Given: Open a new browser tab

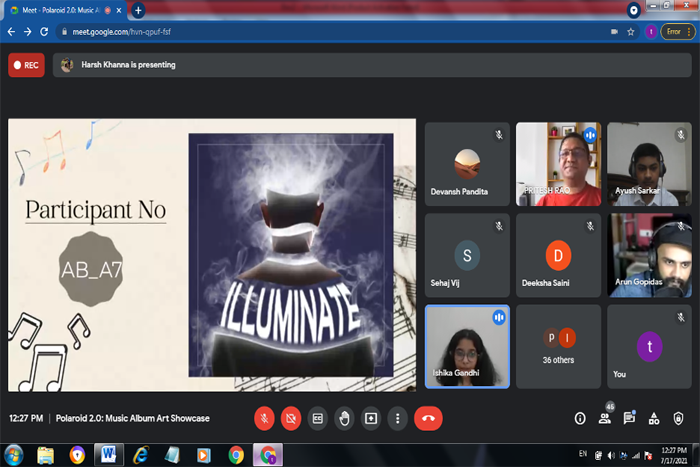Looking at the screenshot, I should pyautogui.click(x=138, y=10).
